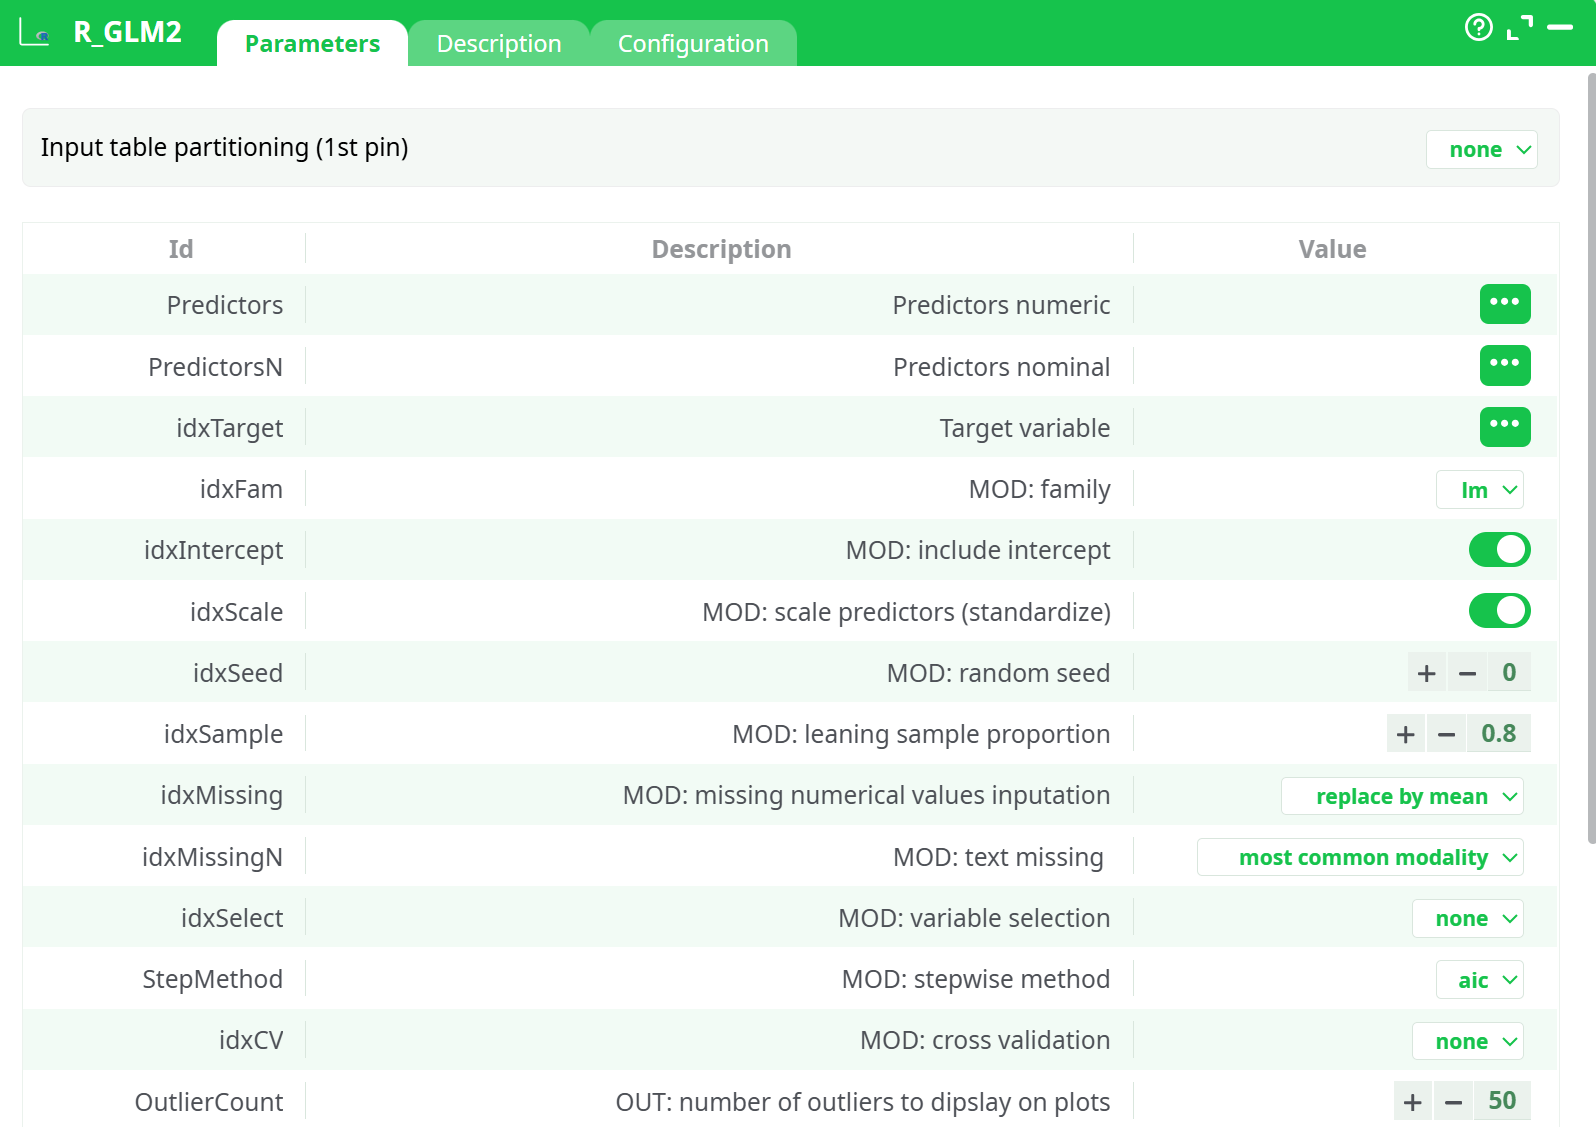Decrease random seed with minus button

pyautogui.click(x=1467, y=673)
